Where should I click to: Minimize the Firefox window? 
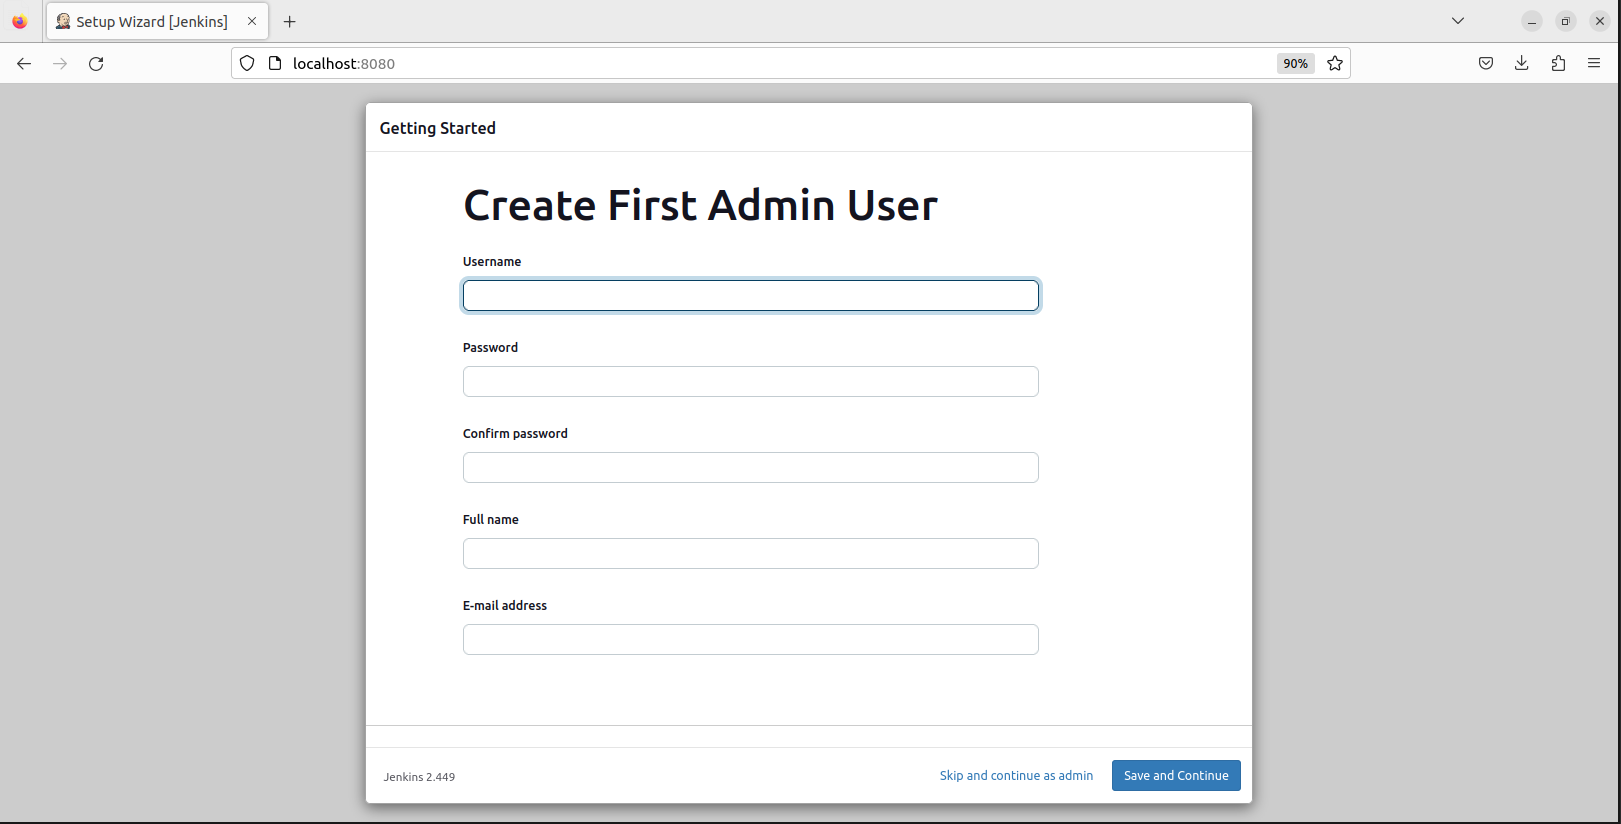(1532, 21)
